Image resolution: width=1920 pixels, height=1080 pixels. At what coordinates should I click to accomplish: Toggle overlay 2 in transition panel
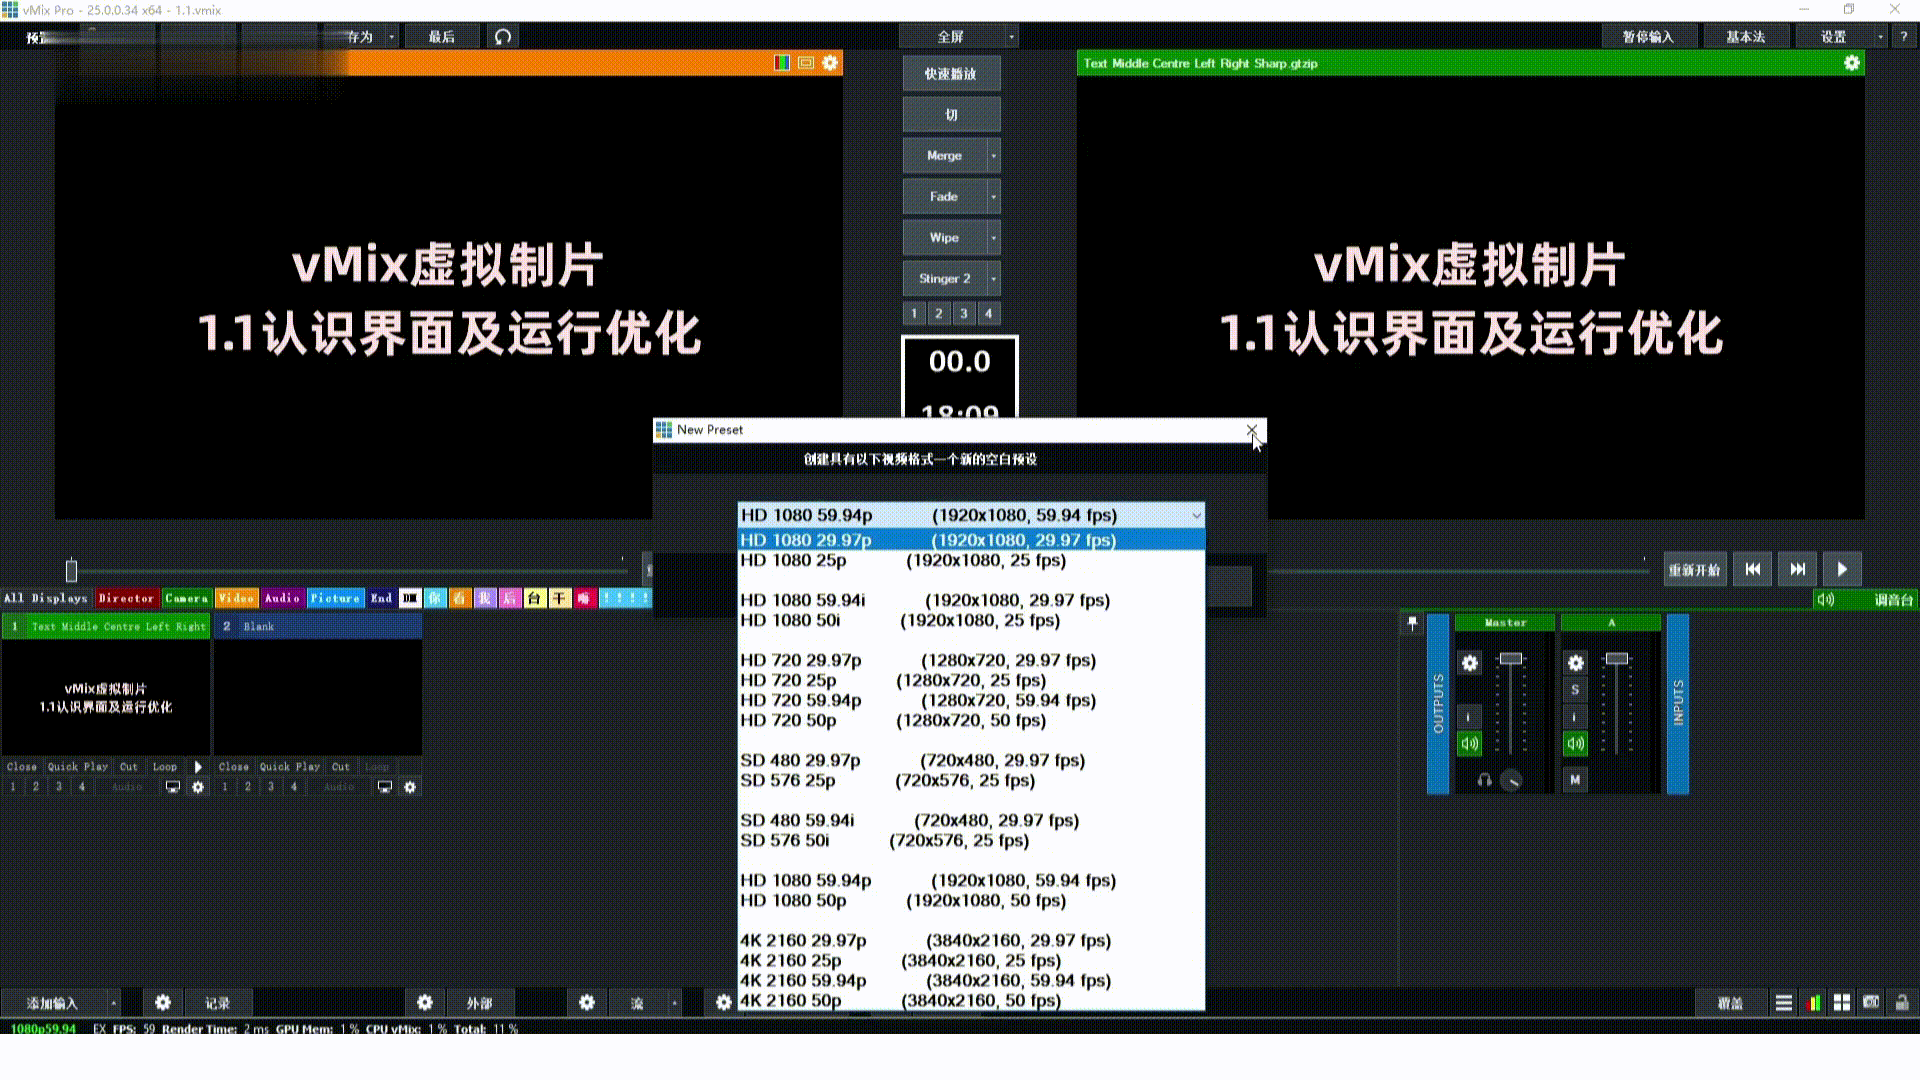coord(939,314)
